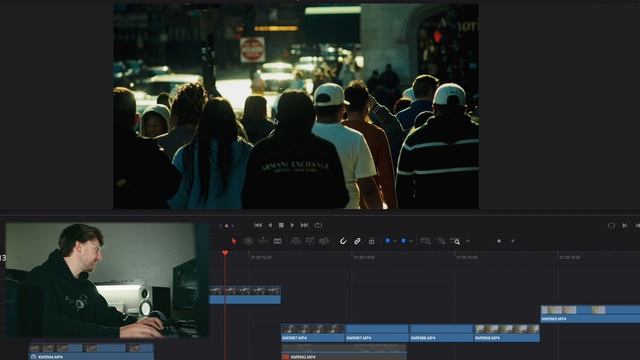Select the KM9968.MP4 clip without thumbnails
Image resolution: width=640 pixels, height=360 pixels.
pyautogui.click(x=442, y=333)
